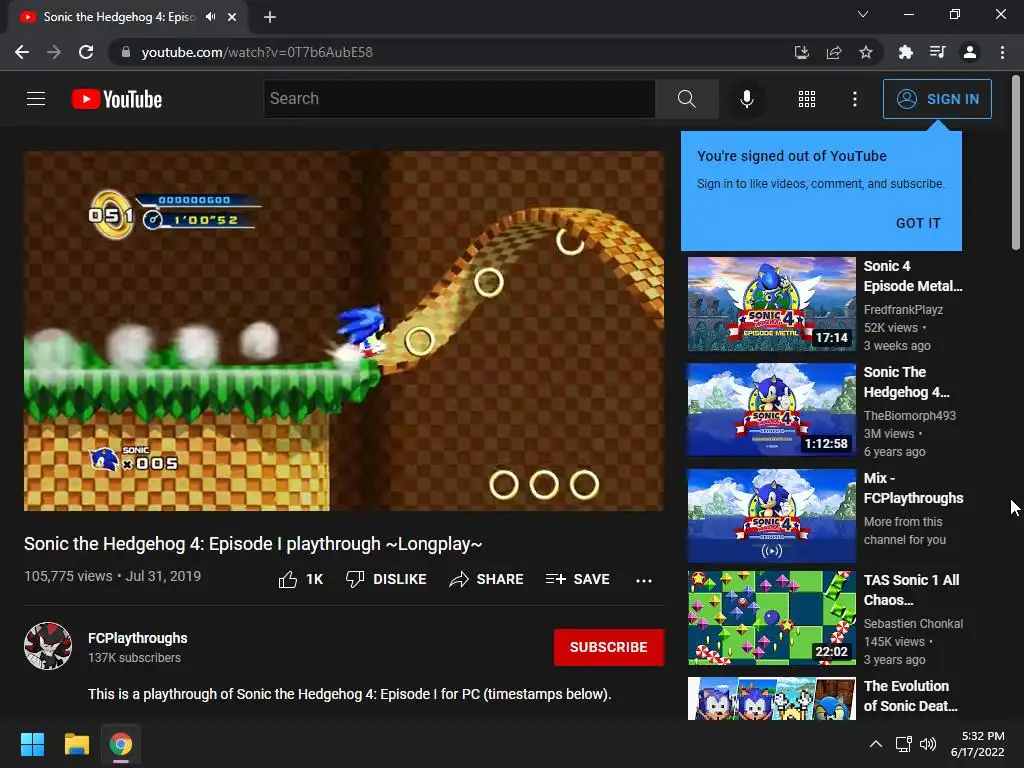Like the video with thumbs up
1024x768 pixels.
[x=301, y=579]
